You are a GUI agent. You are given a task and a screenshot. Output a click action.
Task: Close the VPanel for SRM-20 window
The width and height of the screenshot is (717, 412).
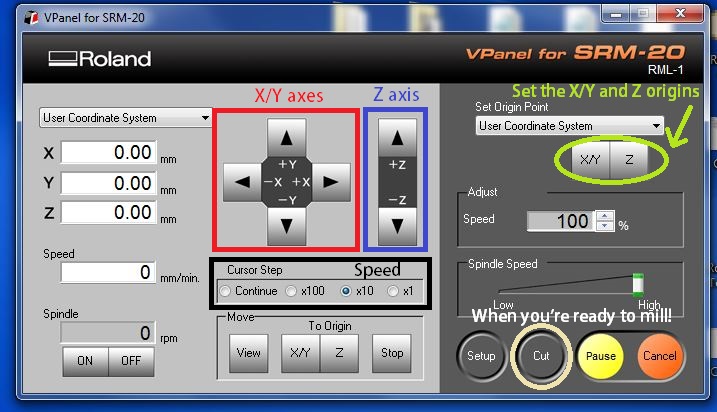(680, 13)
